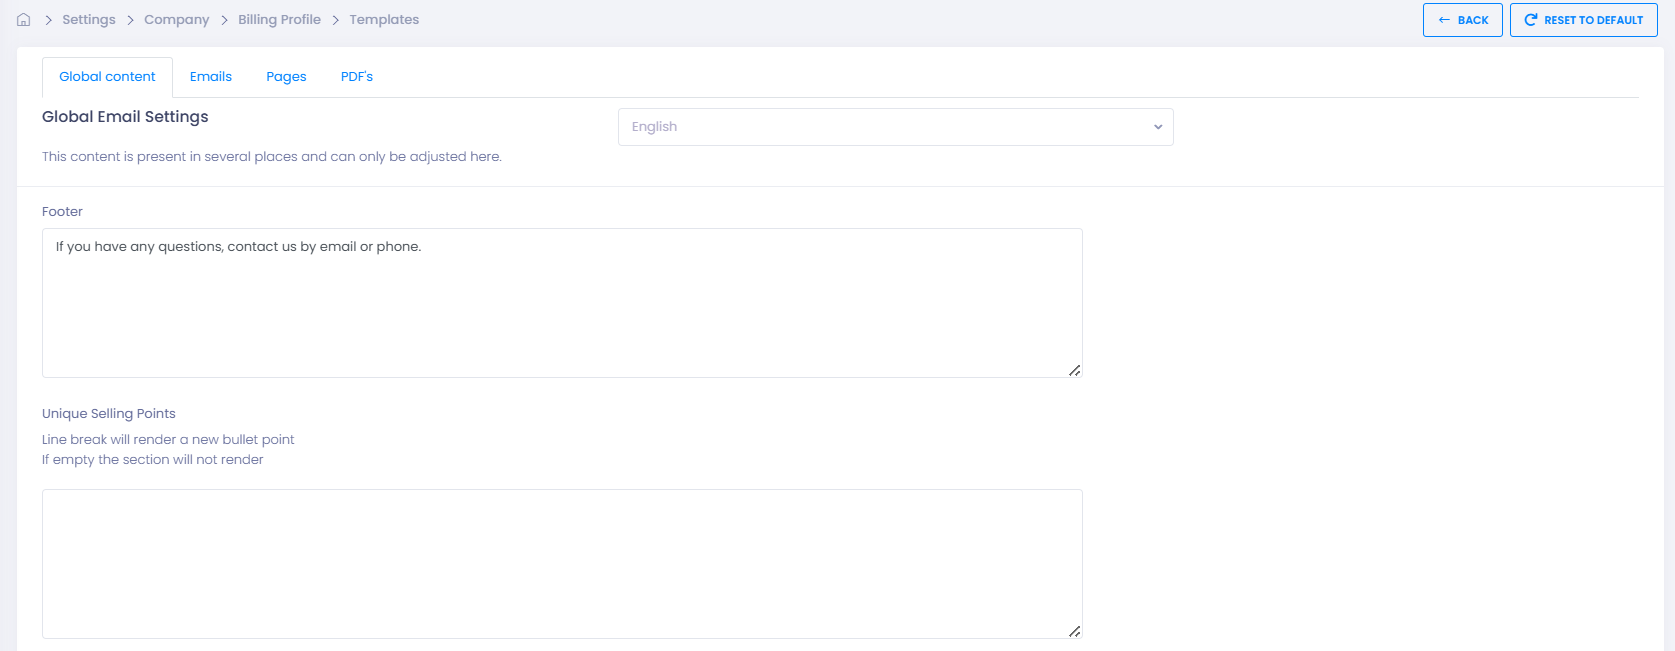
Task: Grab the Footer textarea resize handle
Action: point(1074,370)
